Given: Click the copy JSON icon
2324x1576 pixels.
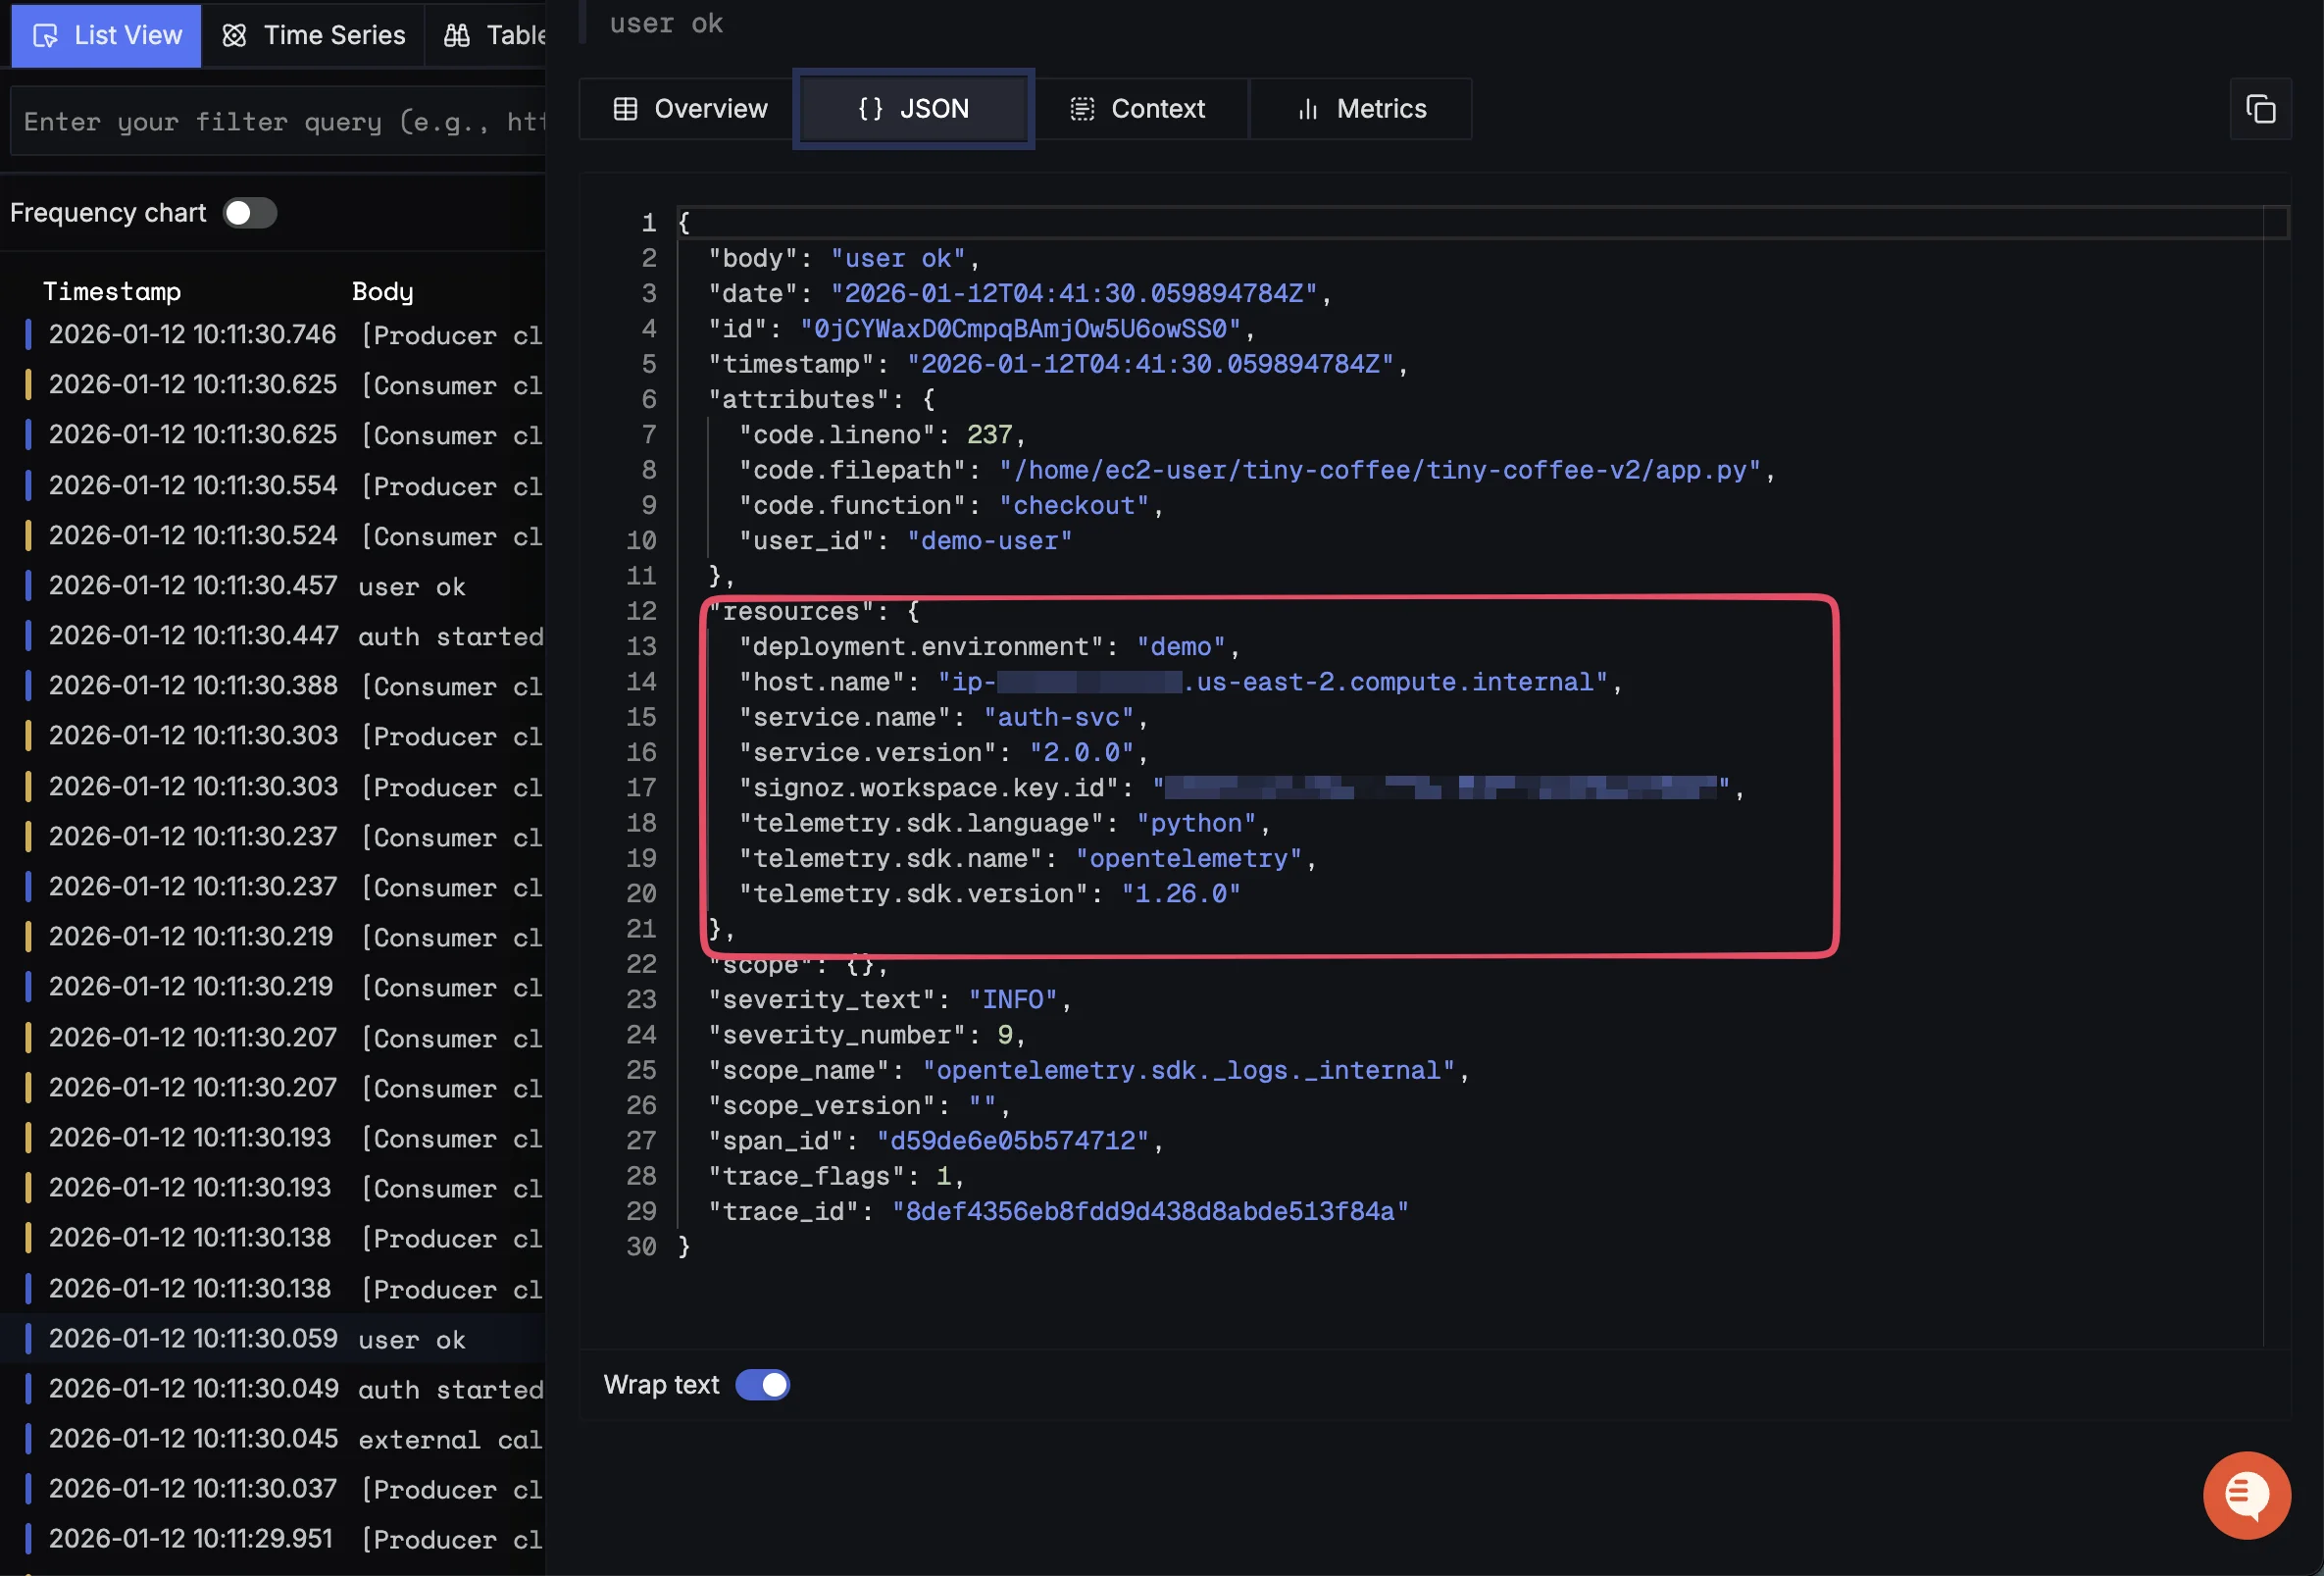Looking at the screenshot, I should [2260, 109].
